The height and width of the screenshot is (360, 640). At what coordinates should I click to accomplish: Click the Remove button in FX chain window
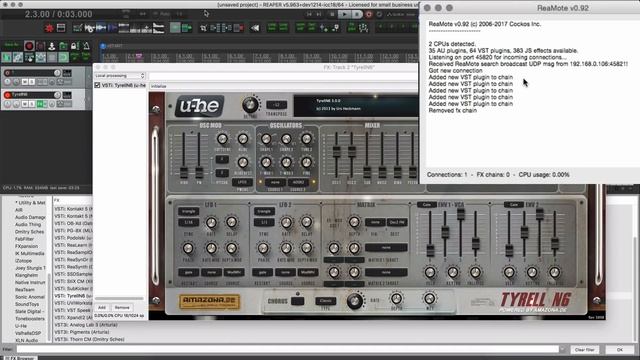(x=122, y=307)
